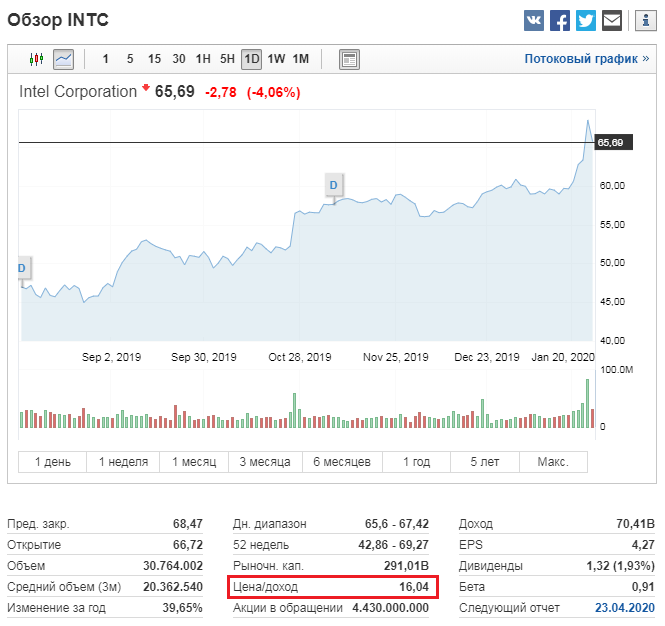This screenshot has height=626, width=665.
Task: Show the 6 месяцев range
Action: point(342,462)
